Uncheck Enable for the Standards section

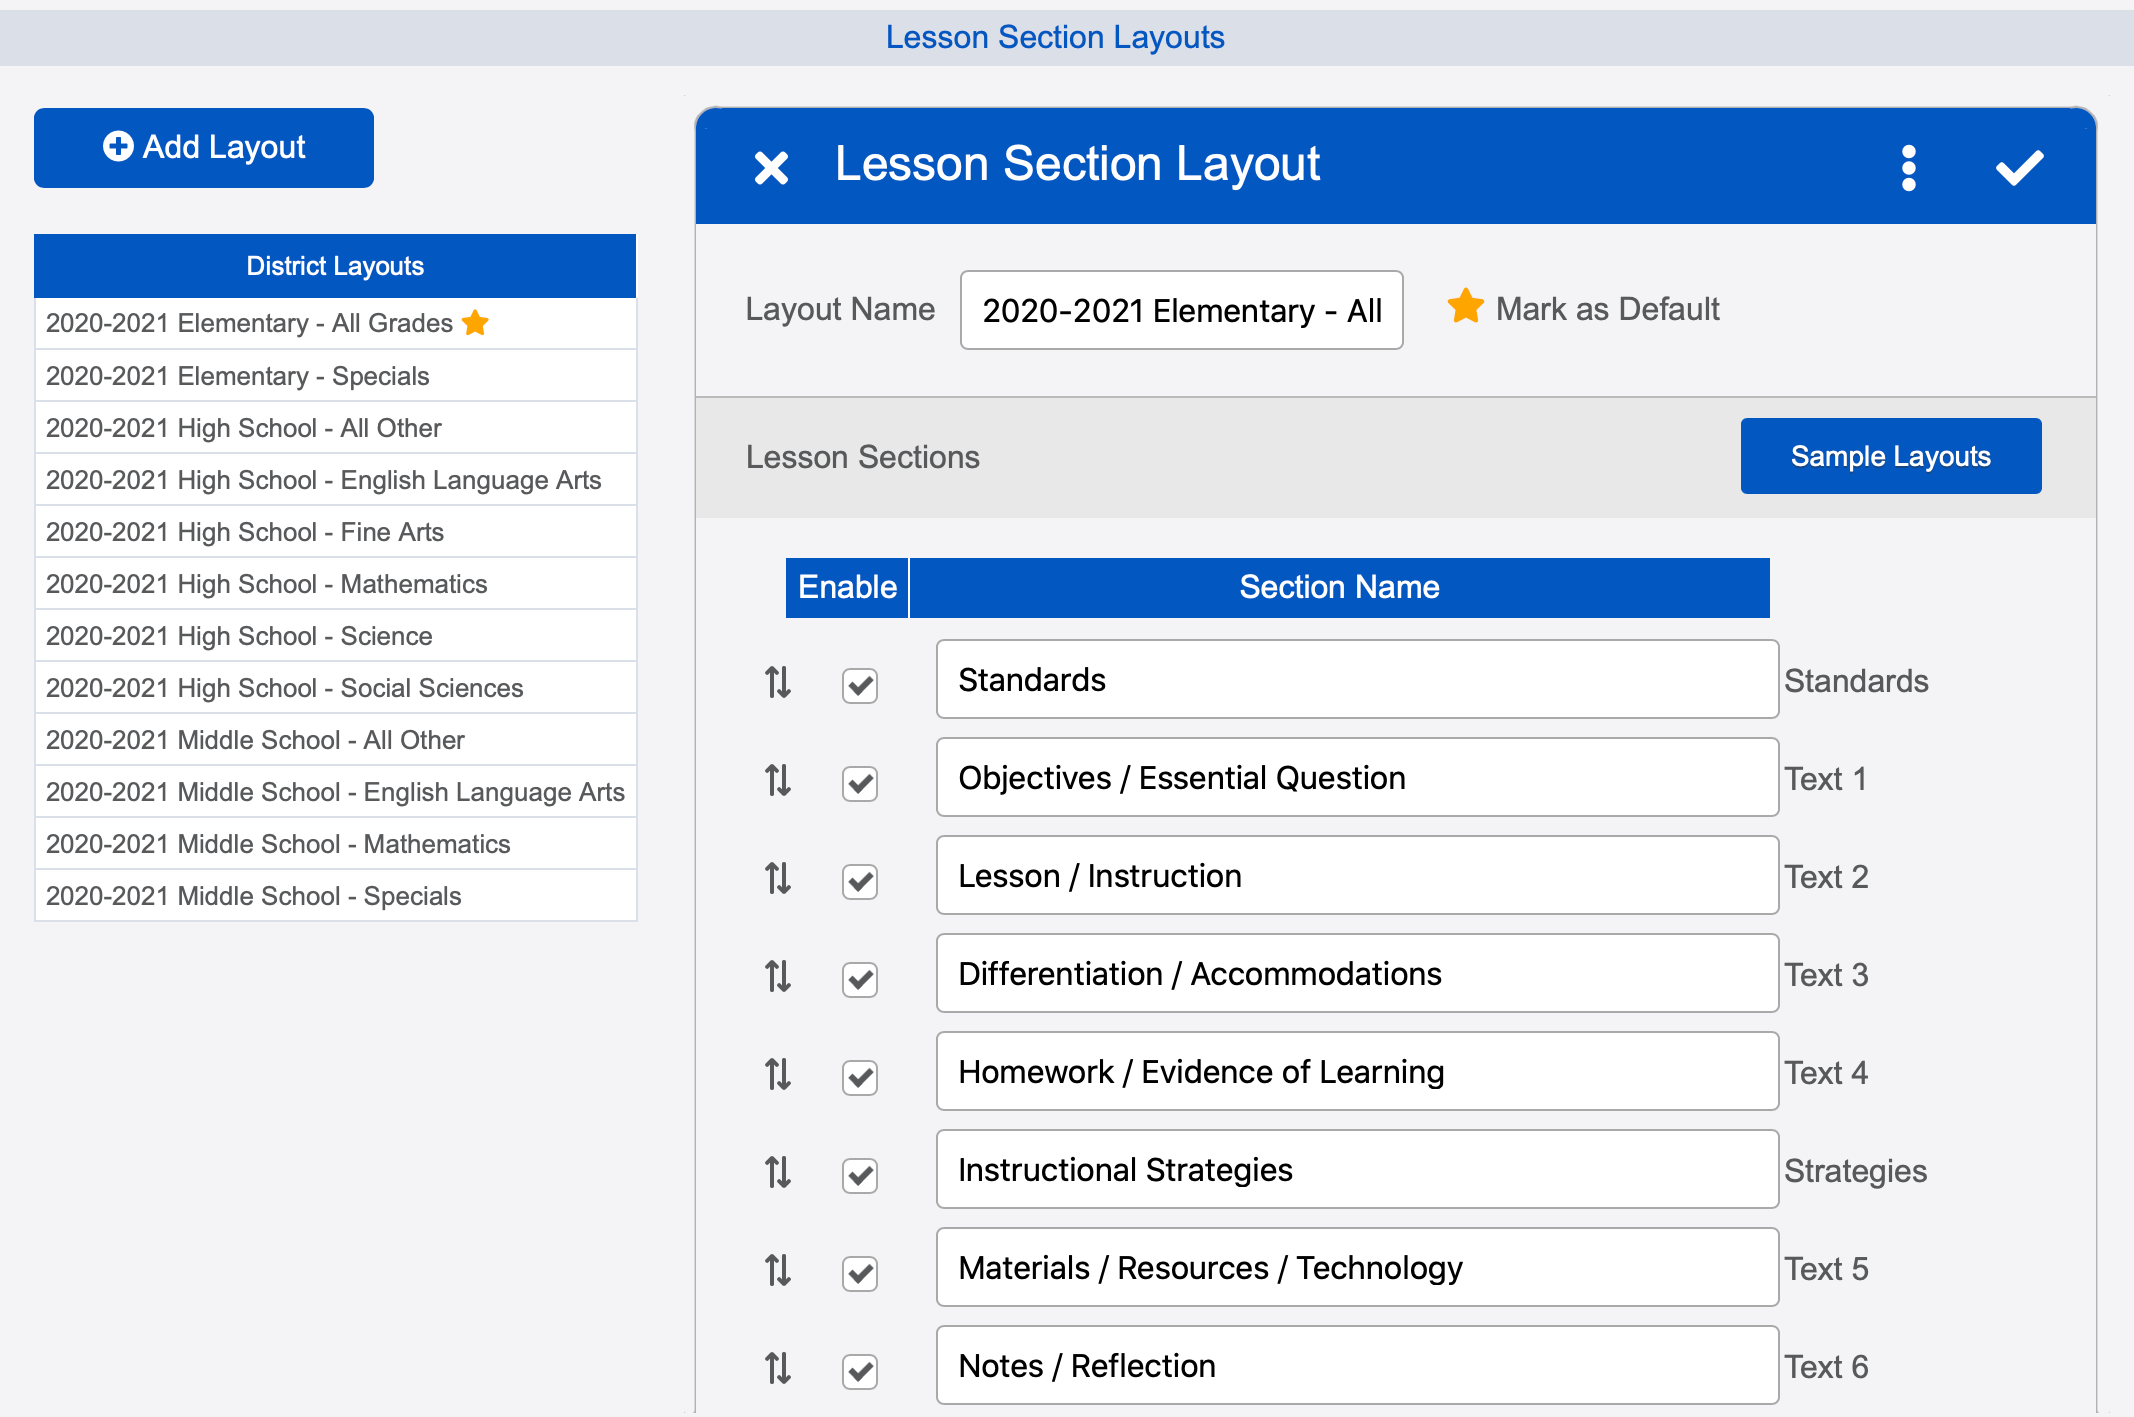click(x=859, y=686)
